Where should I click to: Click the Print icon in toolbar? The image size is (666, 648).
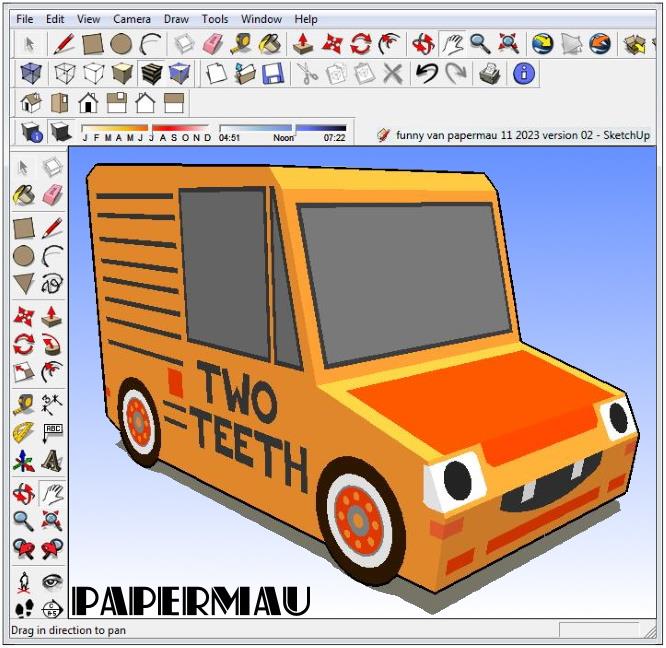click(490, 73)
